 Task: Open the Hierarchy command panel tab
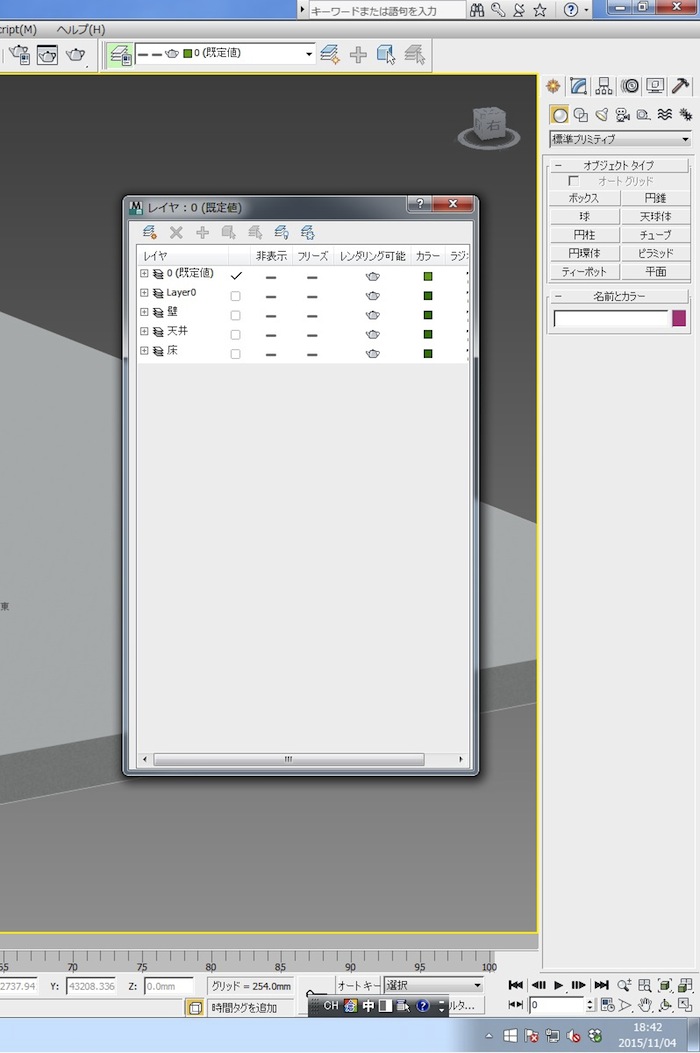click(x=604, y=86)
